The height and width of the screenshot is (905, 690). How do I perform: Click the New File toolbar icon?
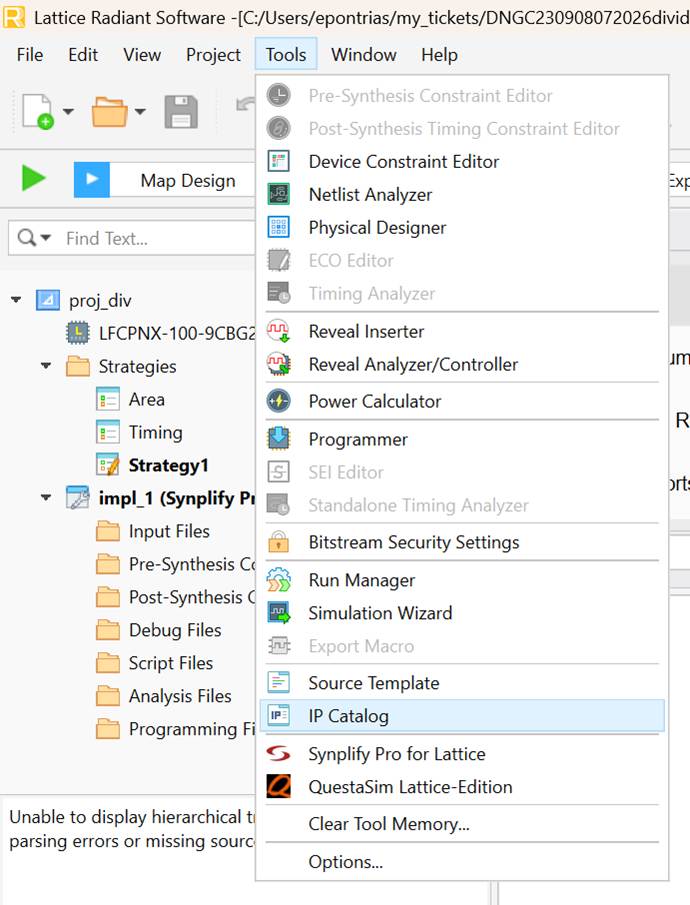click(x=38, y=111)
